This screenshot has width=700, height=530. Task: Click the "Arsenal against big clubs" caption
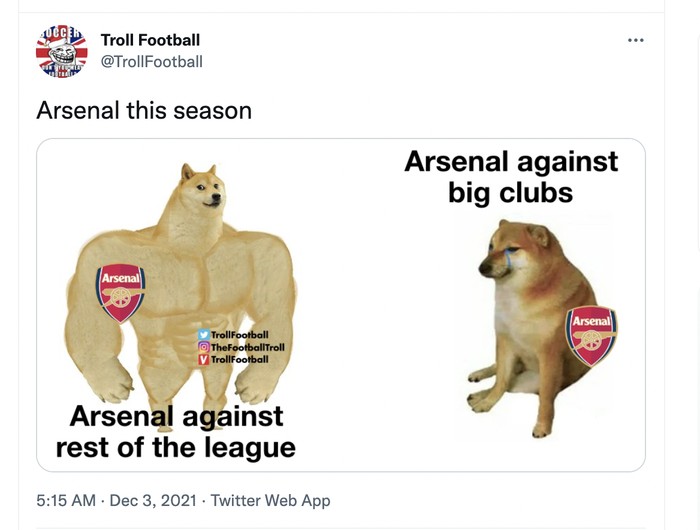tap(511, 176)
